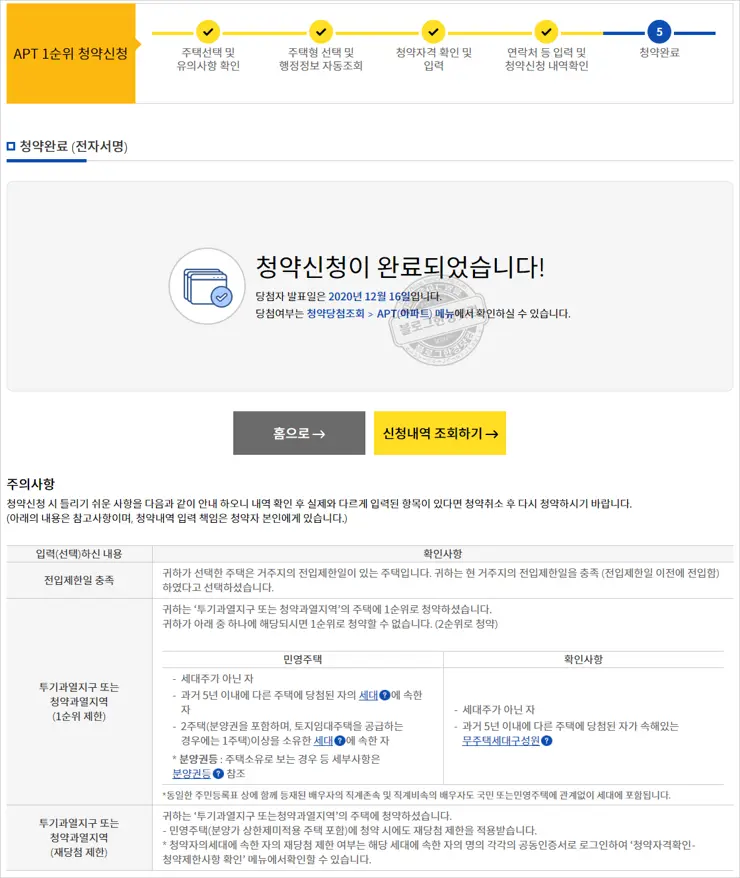Open the 무주택세대구성원 link
Screen dimensions: 740x878
click(x=501, y=741)
